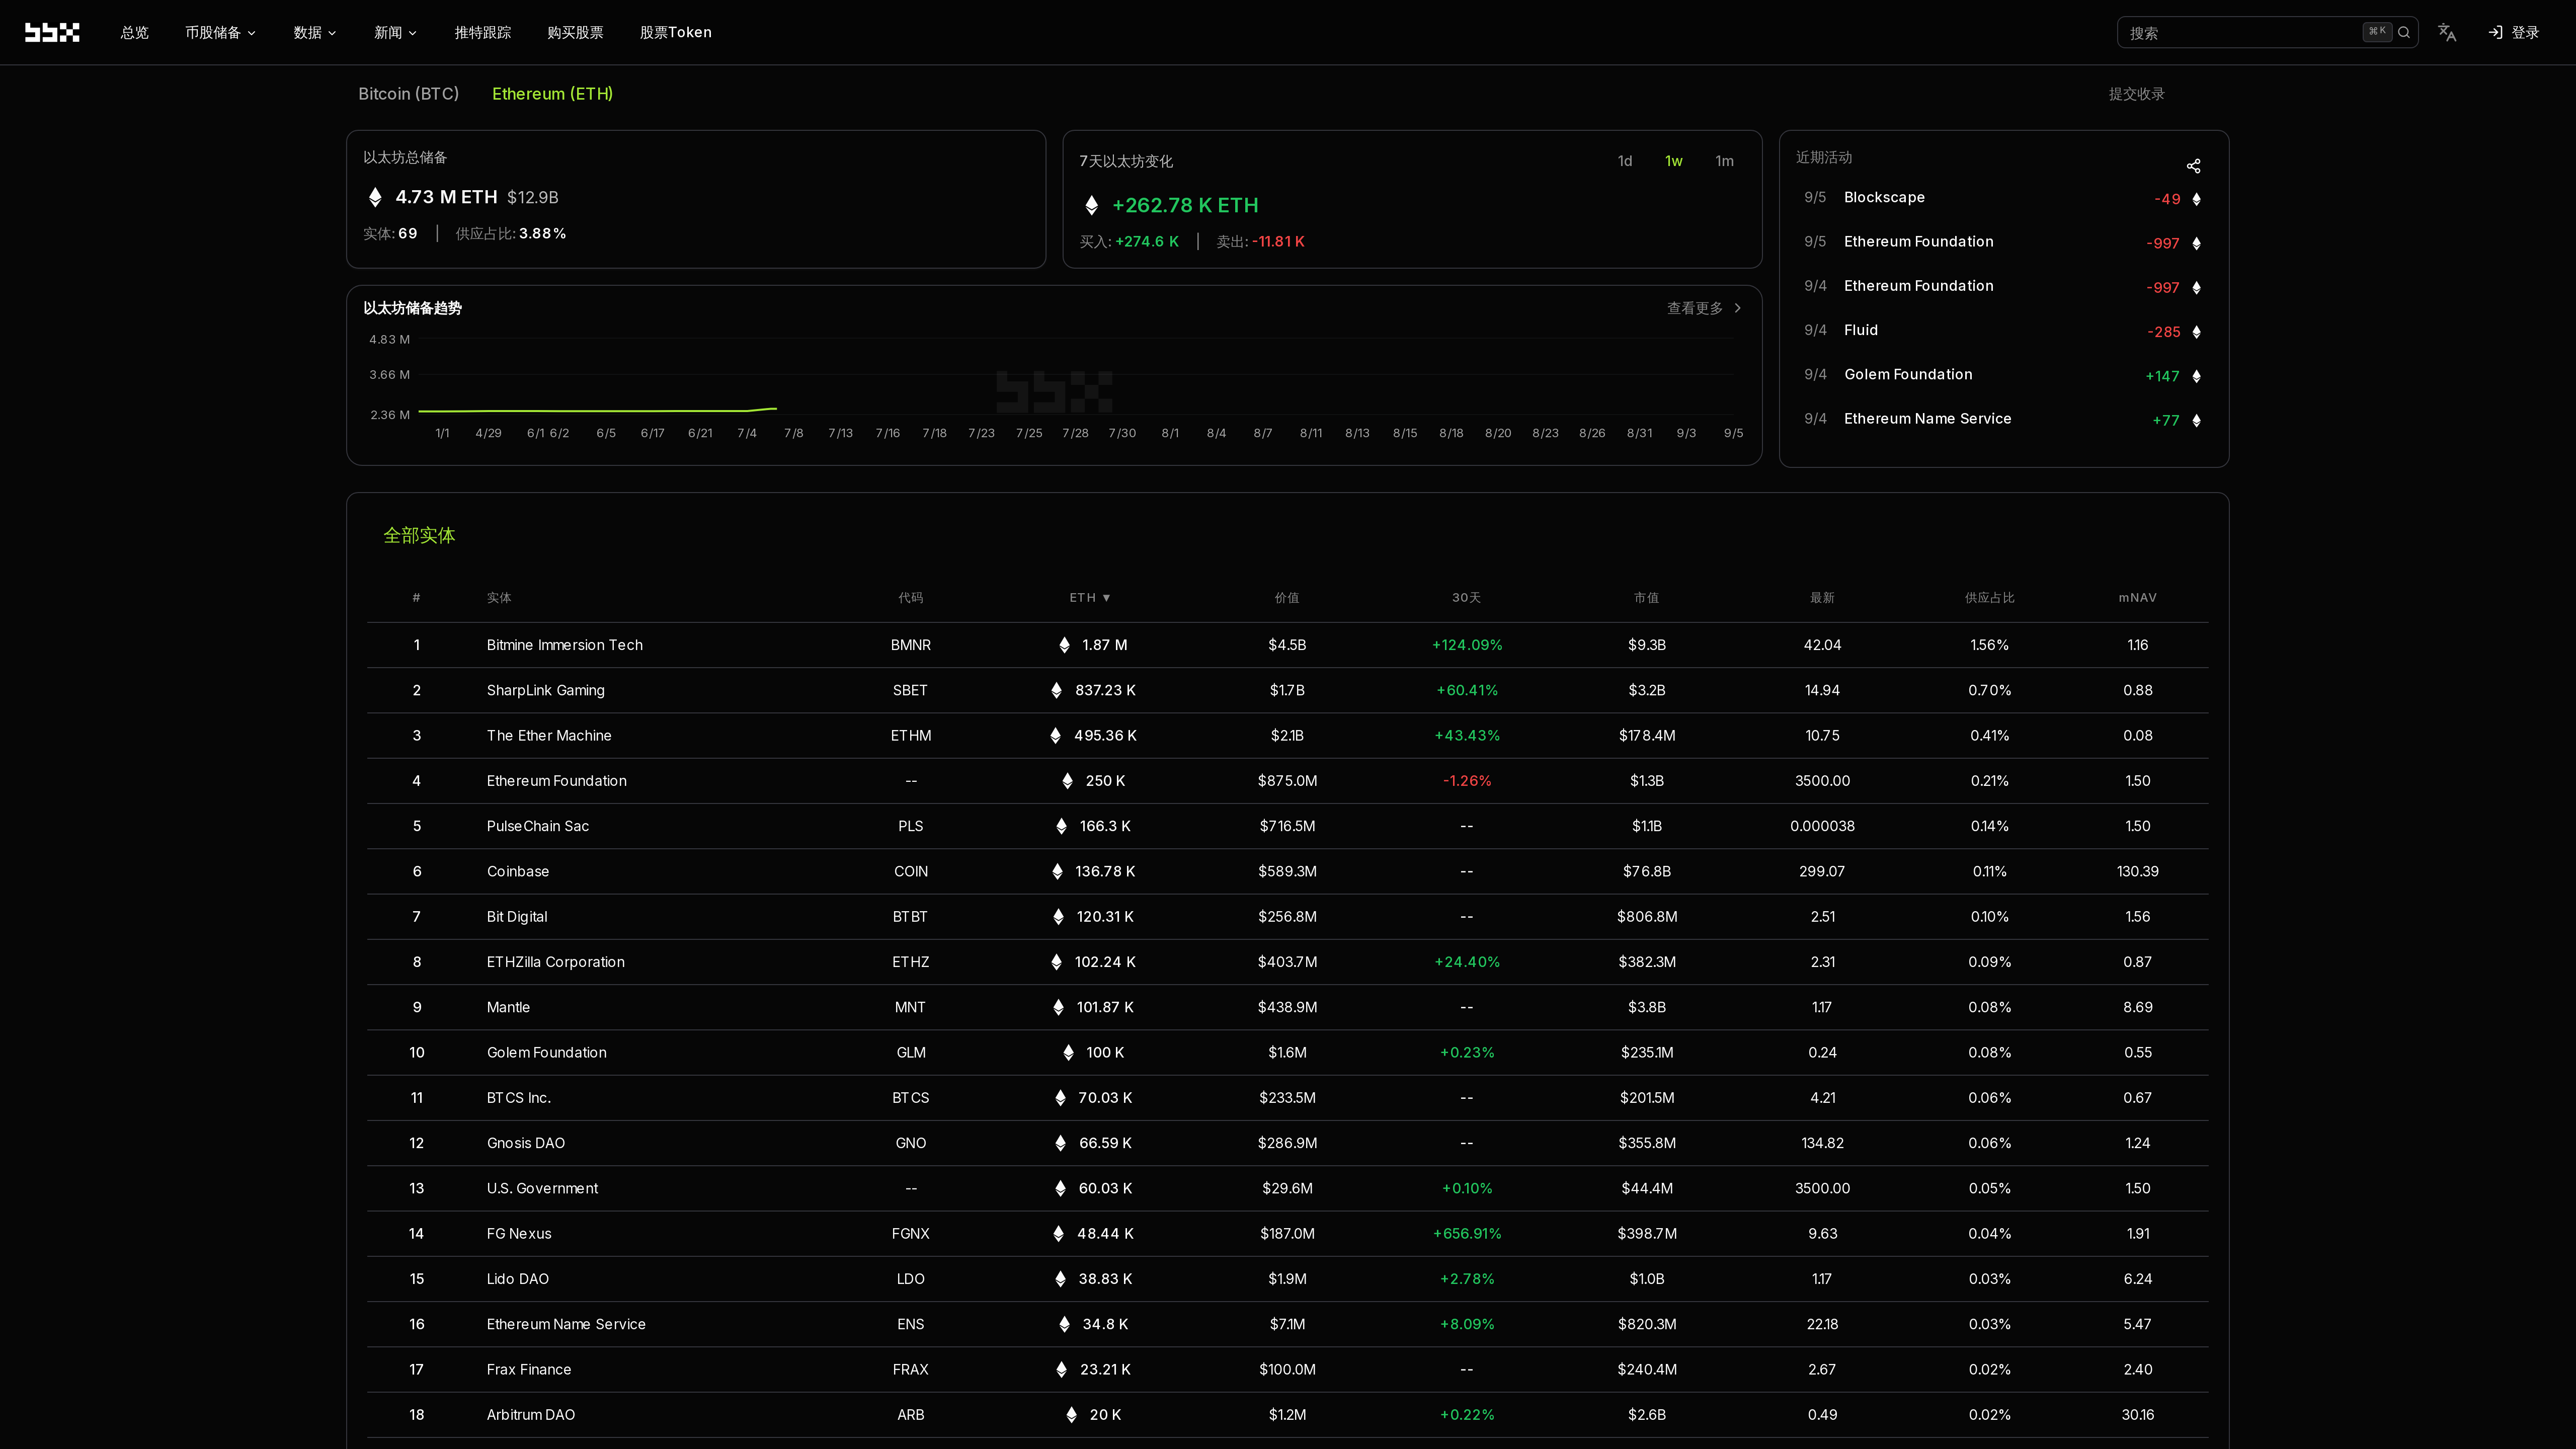Open Bitmine Immersion Tech entity link
Image resolution: width=2576 pixels, height=1449 pixels.
pyautogui.click(x=564, y=645)
